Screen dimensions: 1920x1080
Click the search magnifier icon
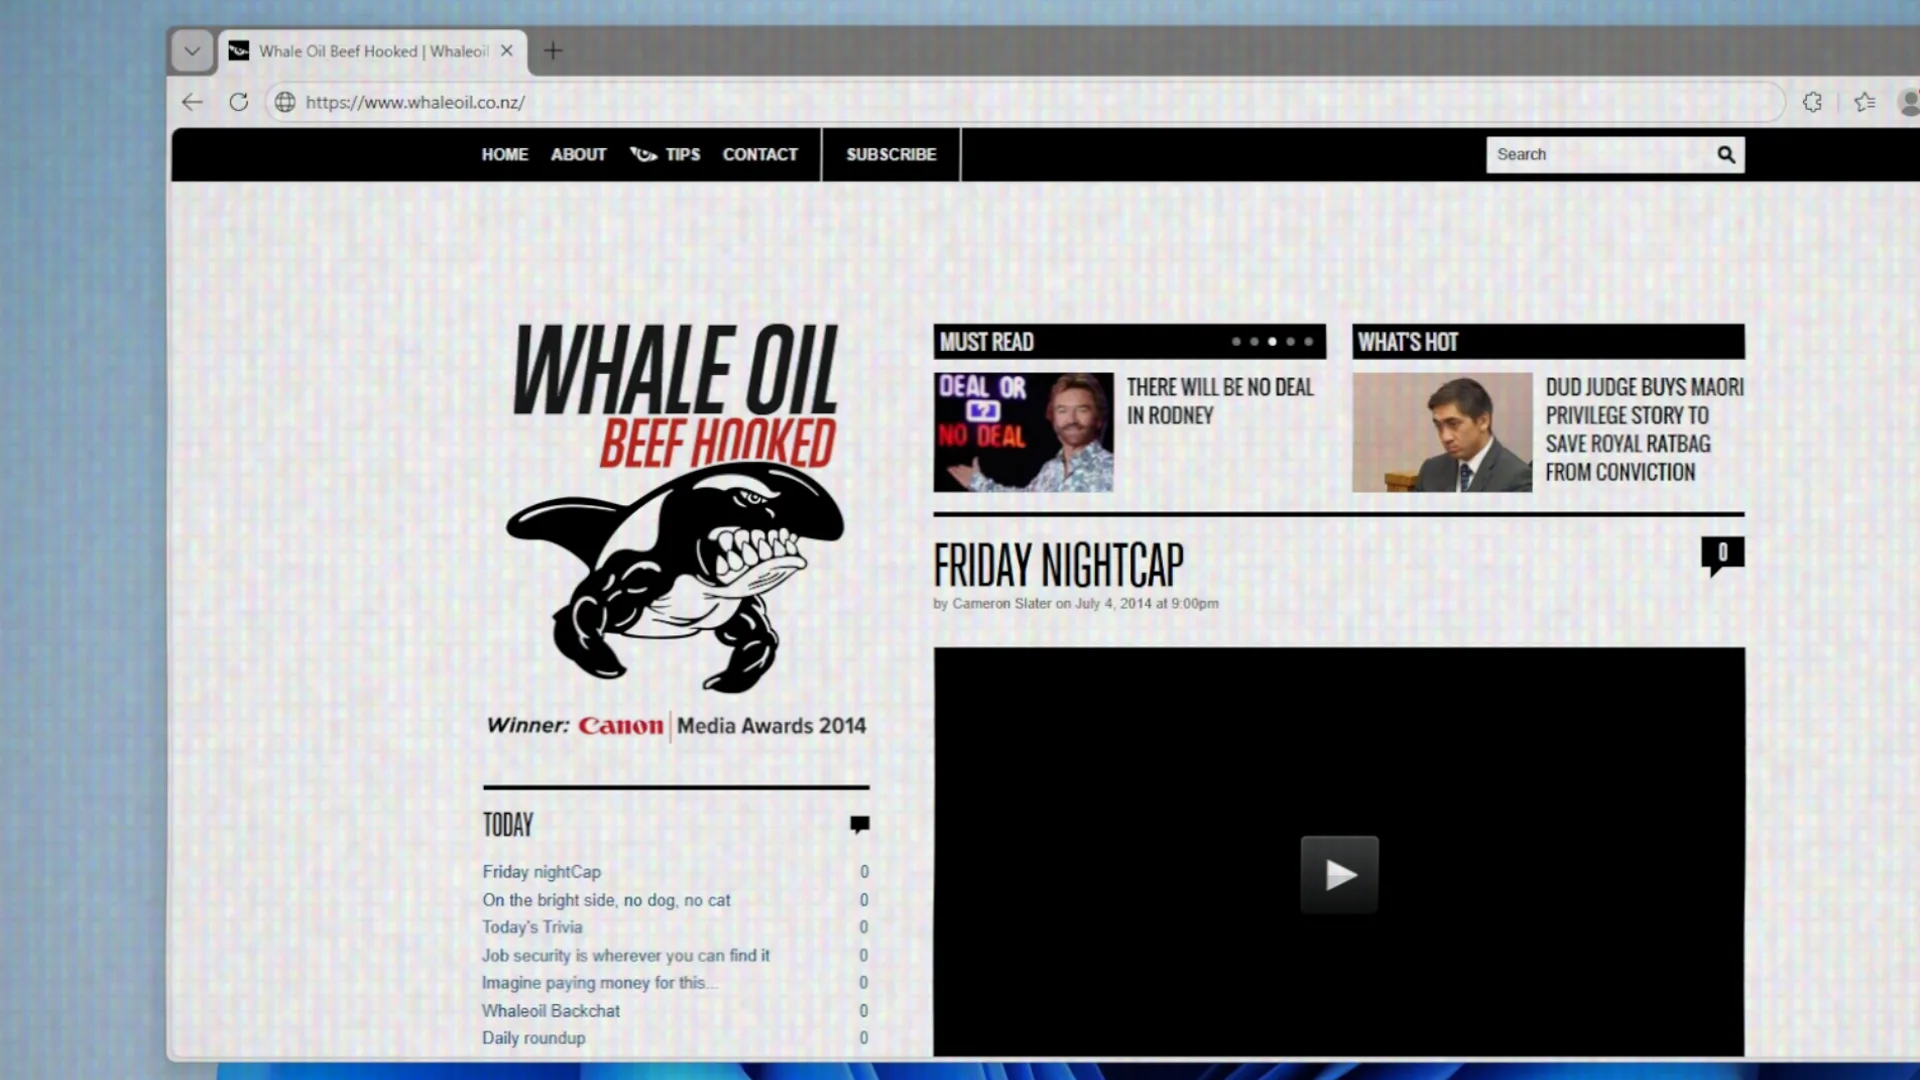point(1726,154)
